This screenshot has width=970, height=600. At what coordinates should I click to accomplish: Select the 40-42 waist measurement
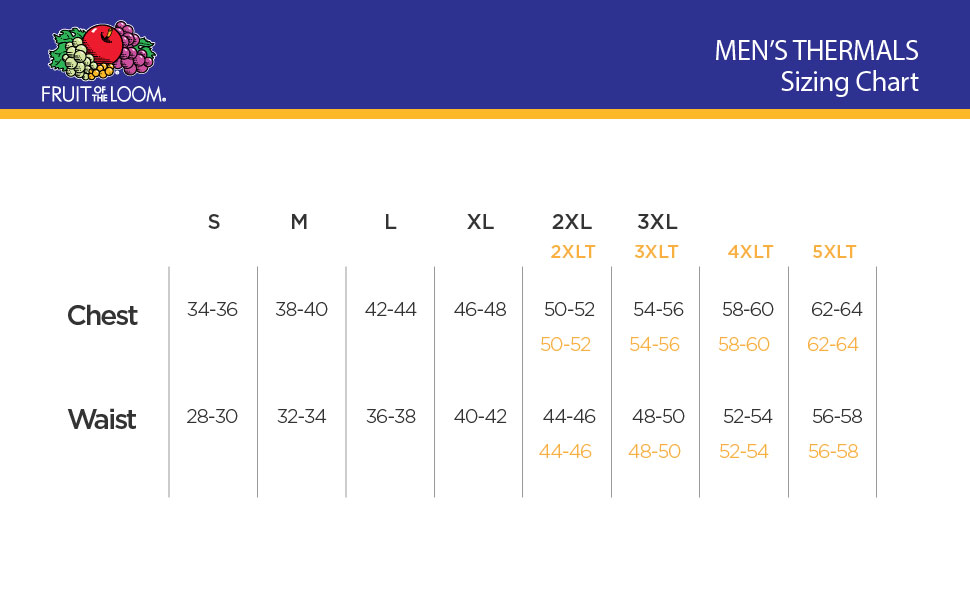[480, 416]
